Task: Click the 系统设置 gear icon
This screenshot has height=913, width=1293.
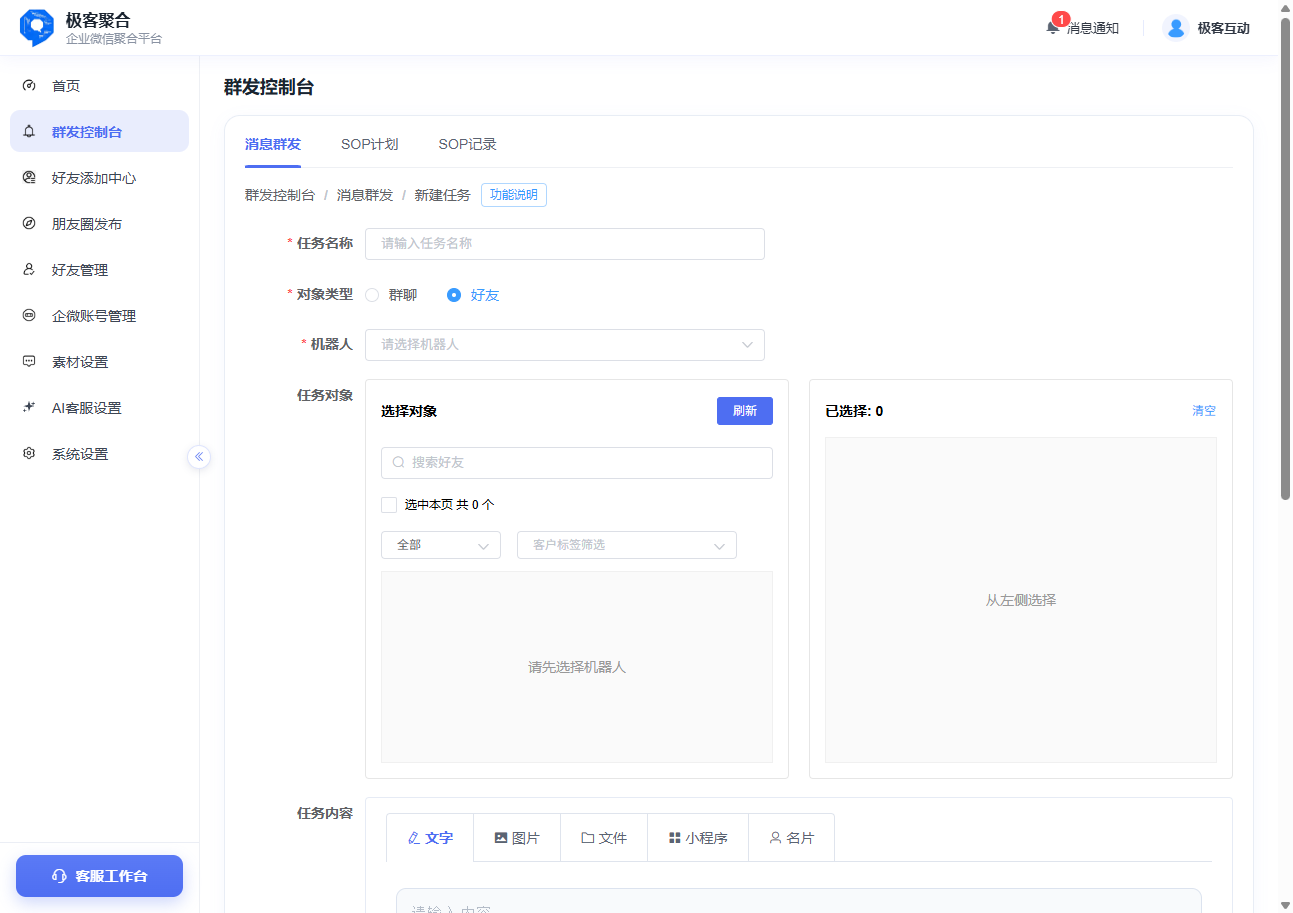Action: coord(29,454)
